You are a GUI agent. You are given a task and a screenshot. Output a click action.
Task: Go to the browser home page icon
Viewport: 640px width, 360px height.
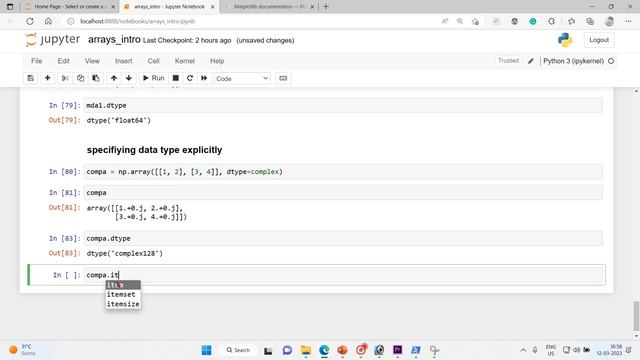point(48,21)
